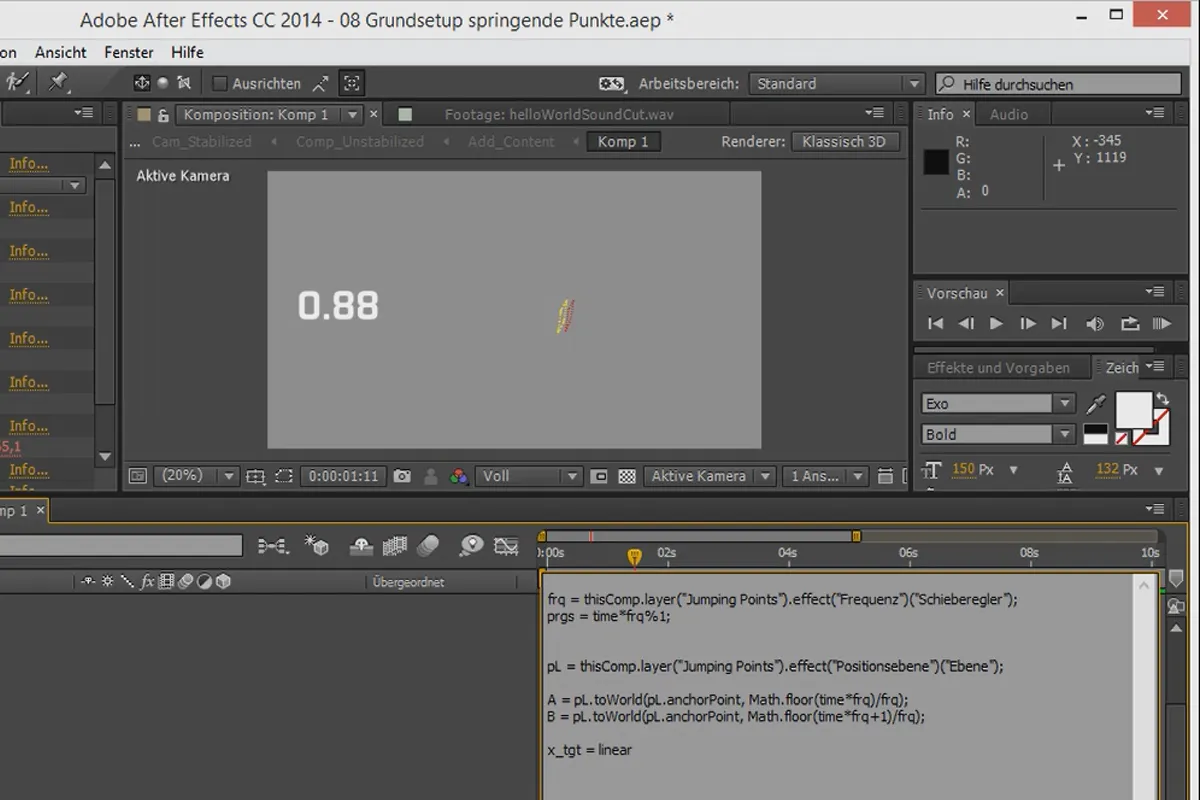This screenshot has width=1200, height=800.
Task: Open the workspace reset icon next to Arbeitsbereich
Action: (612, 84)
